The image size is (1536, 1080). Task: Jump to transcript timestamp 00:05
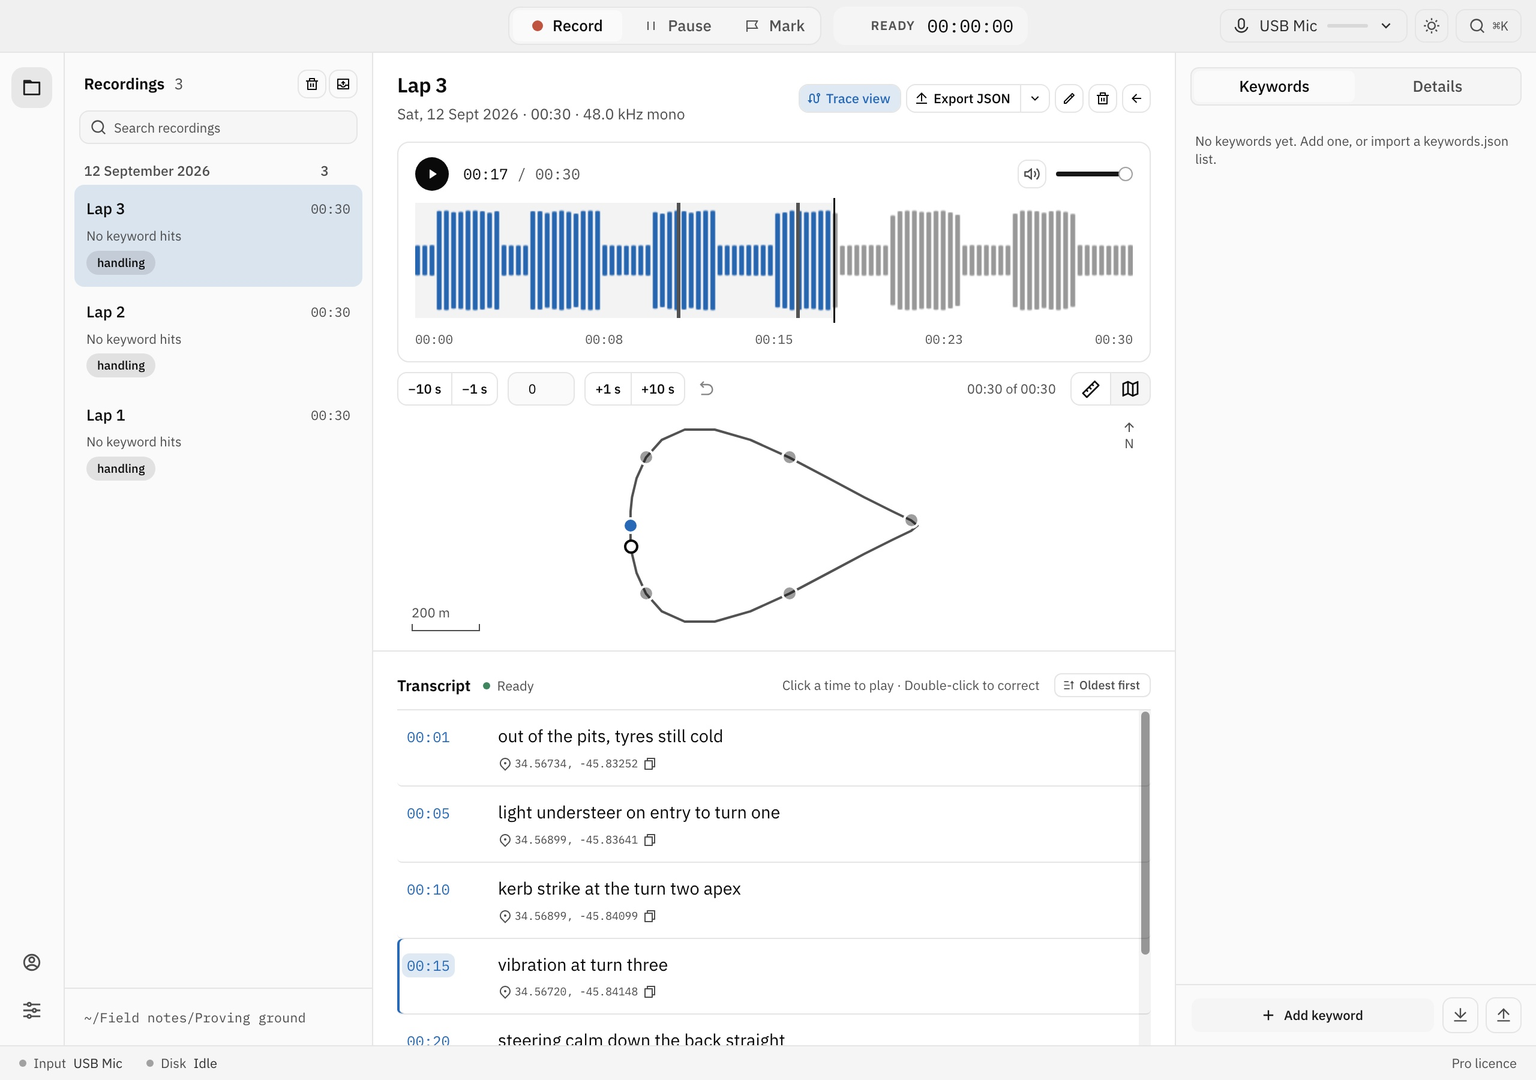428,814
